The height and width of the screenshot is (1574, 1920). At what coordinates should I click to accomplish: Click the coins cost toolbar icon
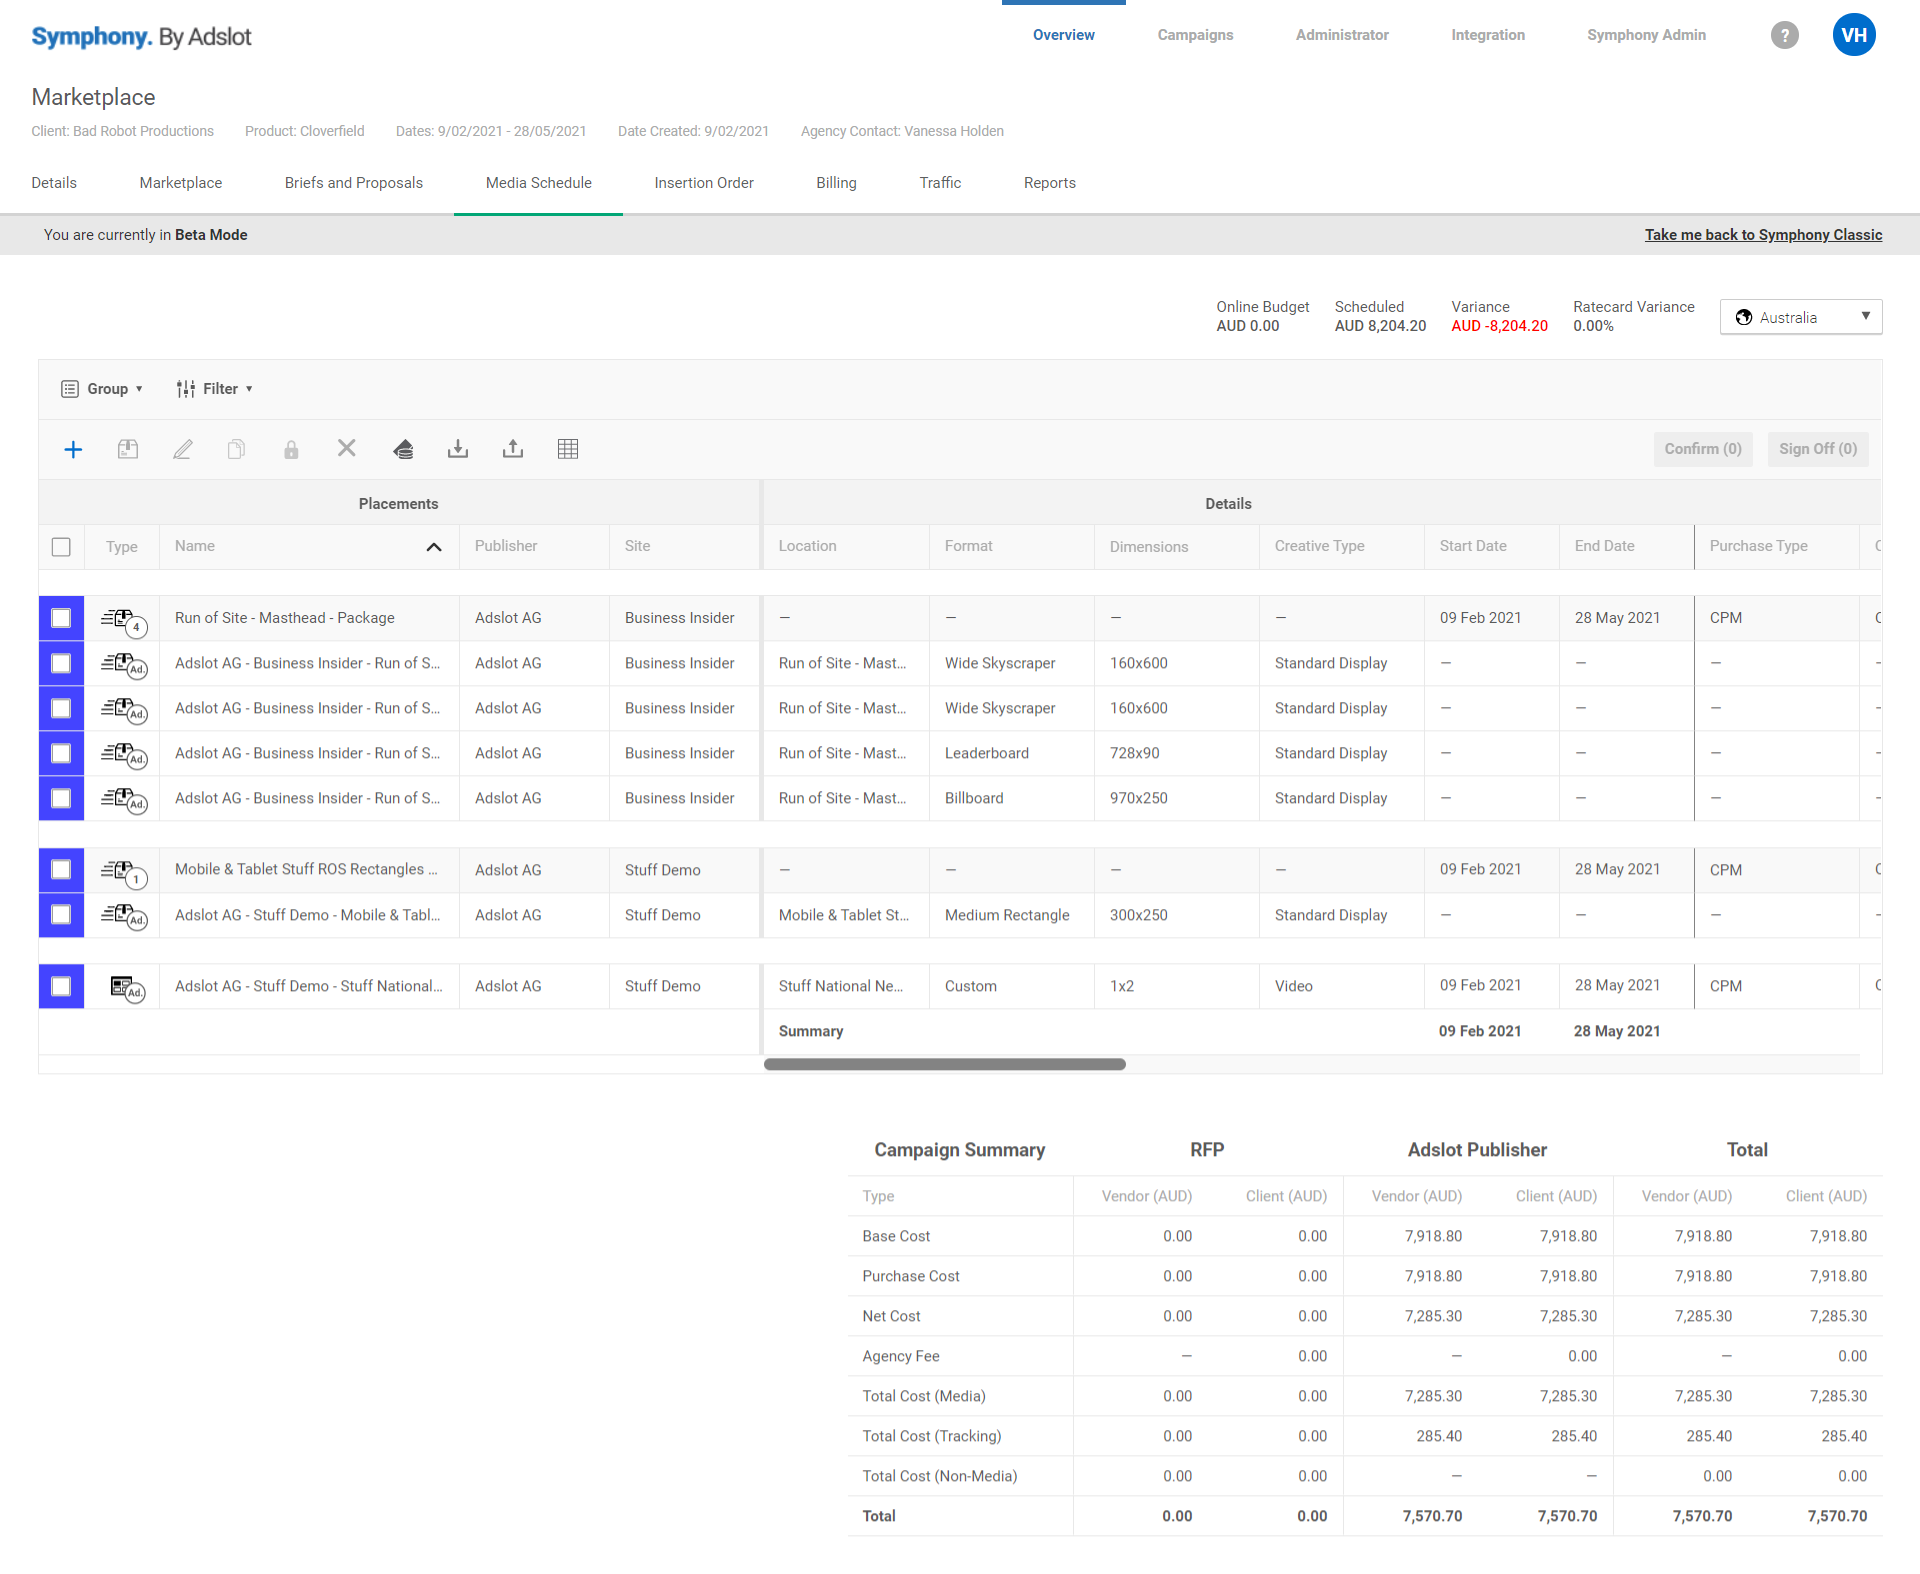(403, 449)
